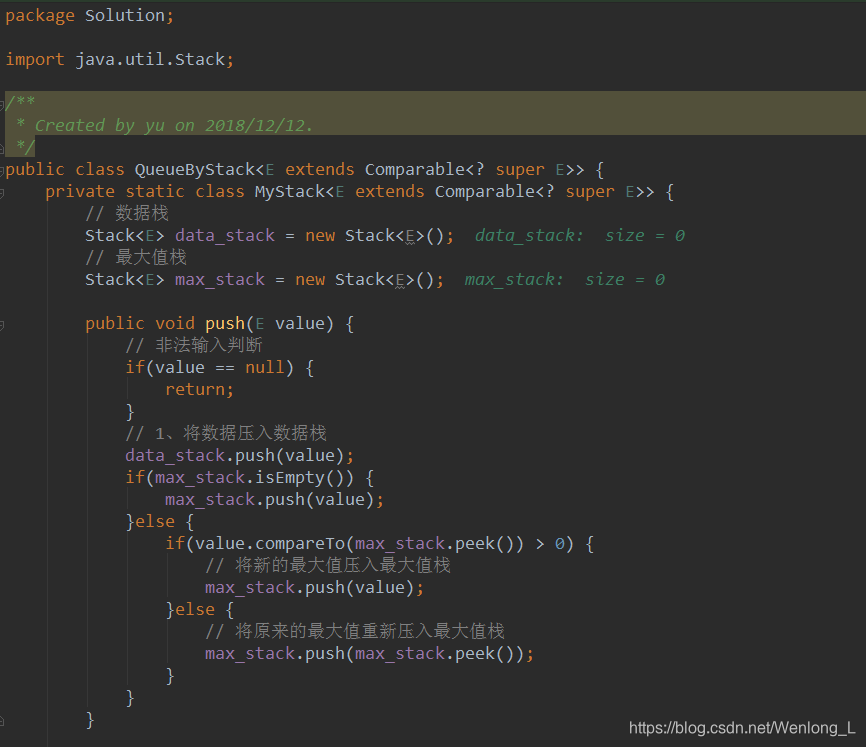Click the line 'max_stack.push(max_stack.peek());'
Screen dimensions: 866x747
coord(369,654)
